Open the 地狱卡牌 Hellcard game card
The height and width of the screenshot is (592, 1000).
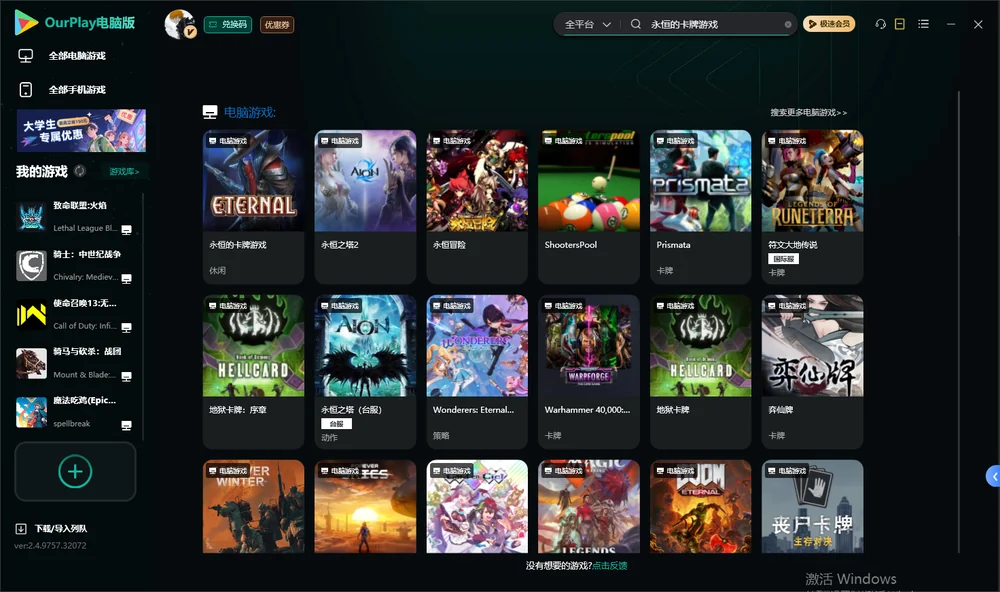coord(701,372)
